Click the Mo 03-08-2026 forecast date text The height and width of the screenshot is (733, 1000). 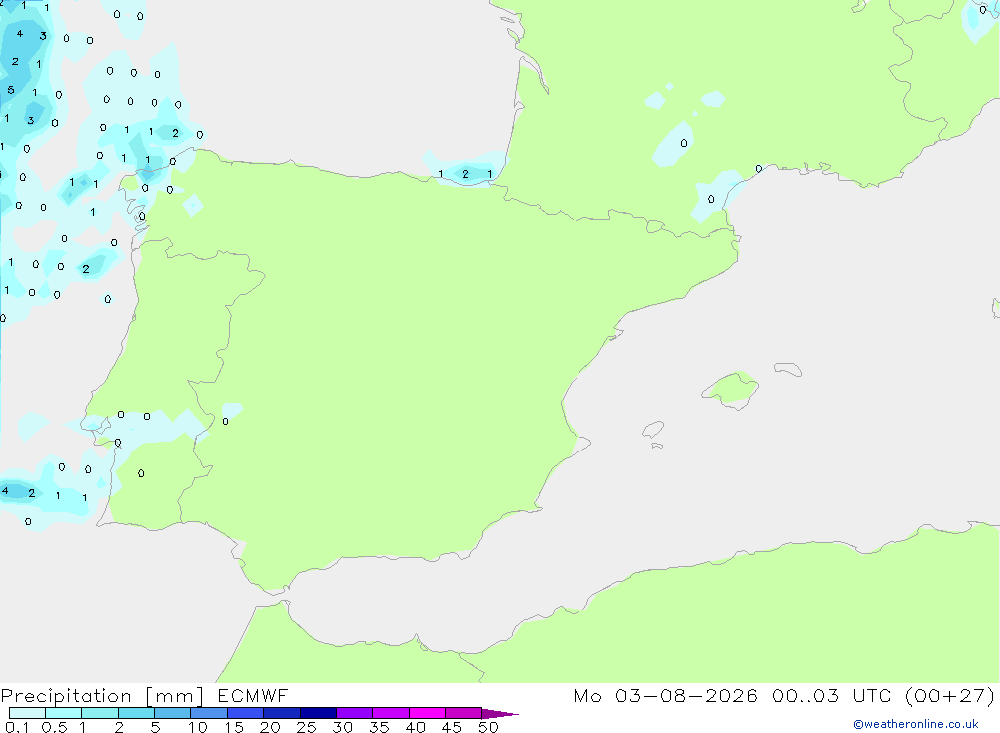coord(665,696)
